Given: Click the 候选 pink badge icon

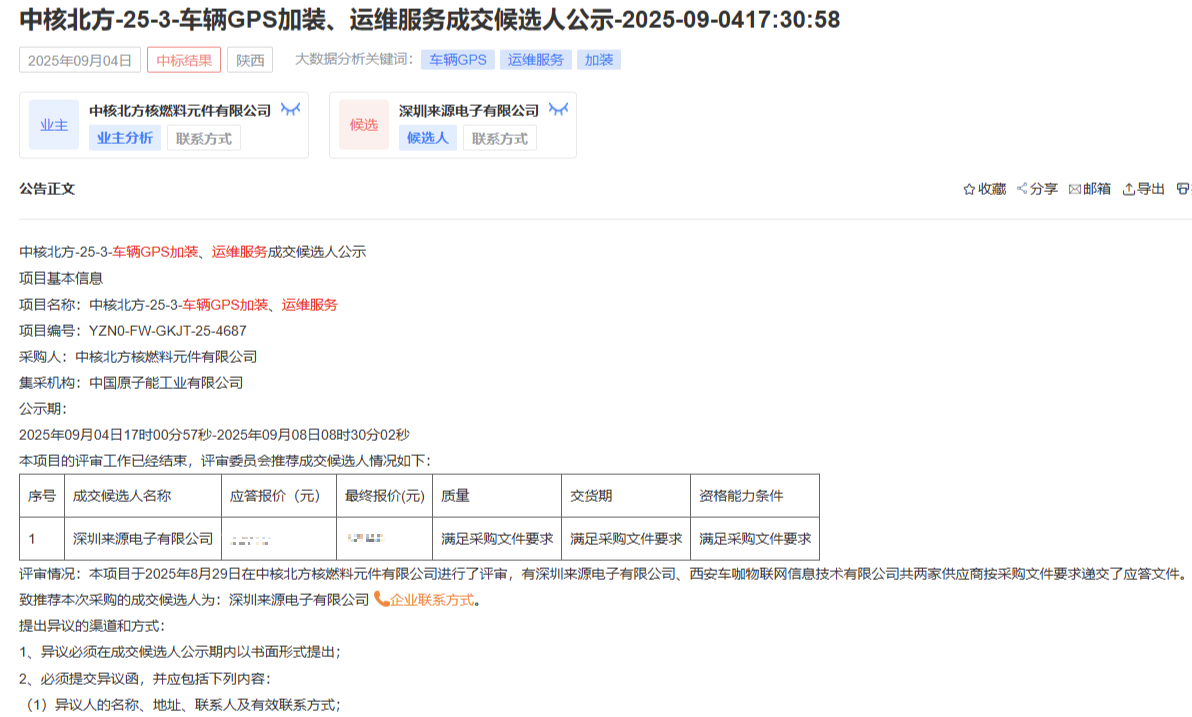Looking at the screenshot, I should point(363,125).
